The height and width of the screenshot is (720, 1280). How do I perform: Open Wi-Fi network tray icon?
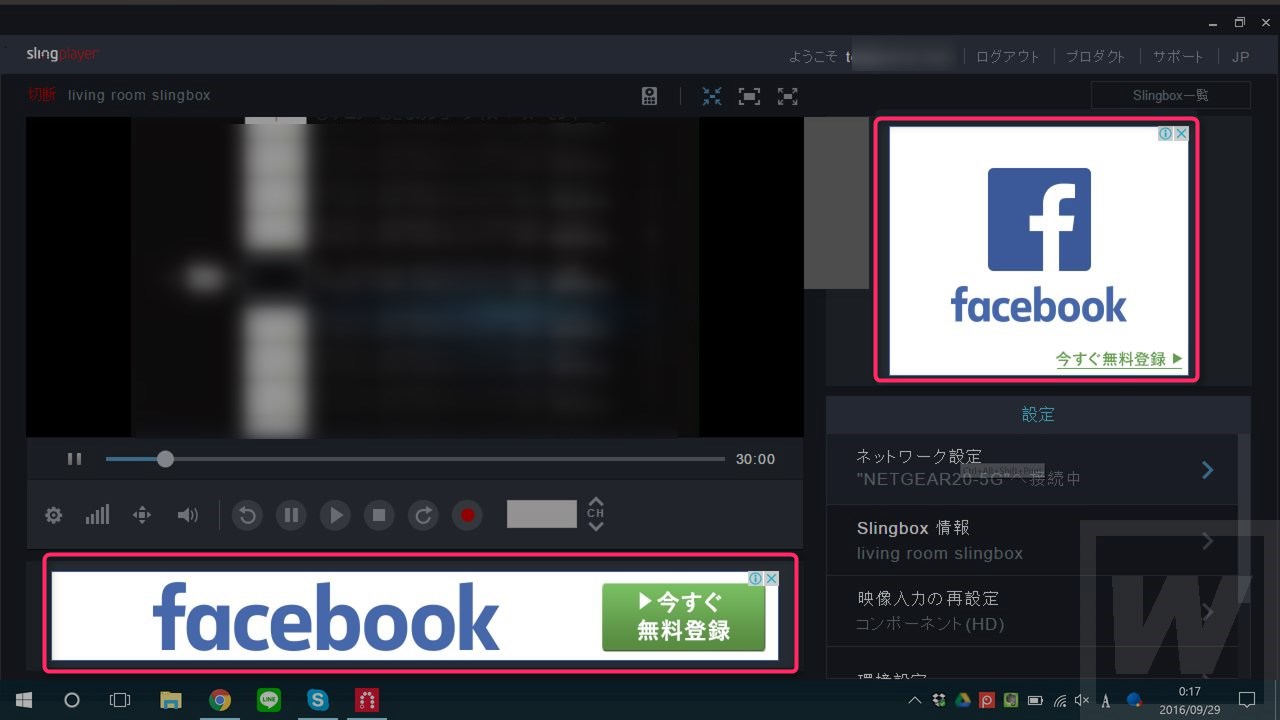pos(1060,700)
